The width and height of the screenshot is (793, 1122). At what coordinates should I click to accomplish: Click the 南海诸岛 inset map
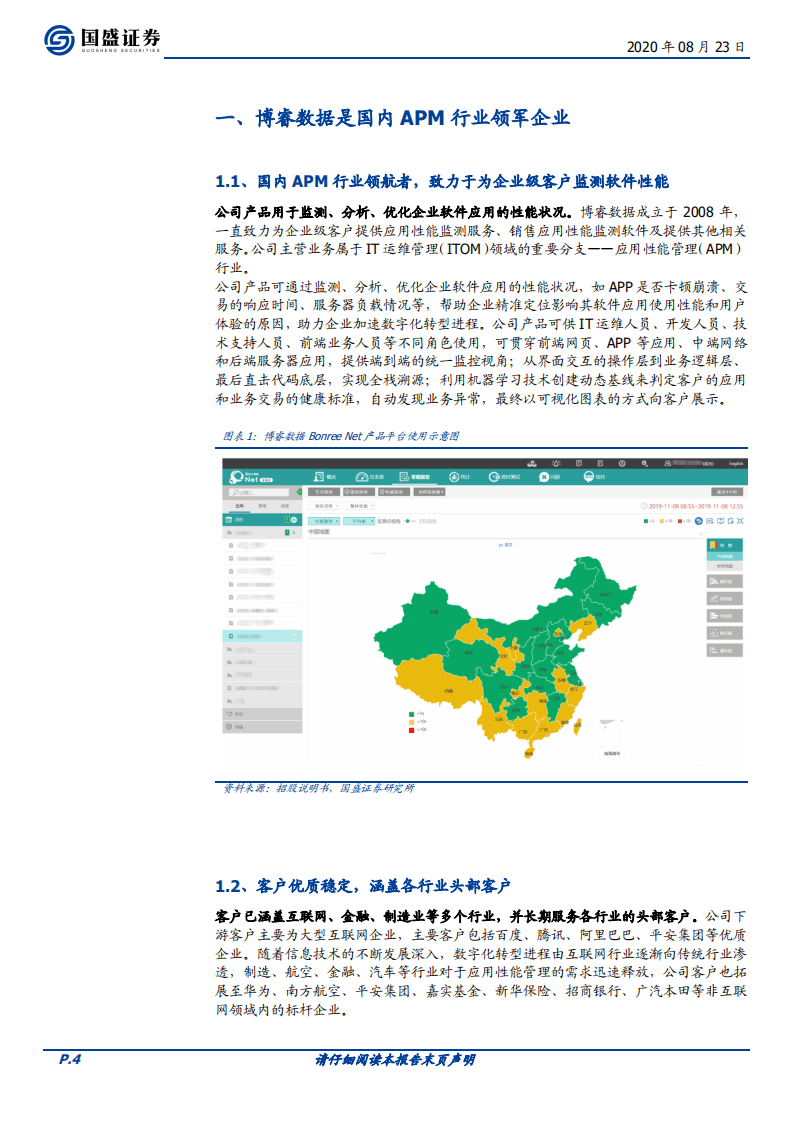point(612,739)
